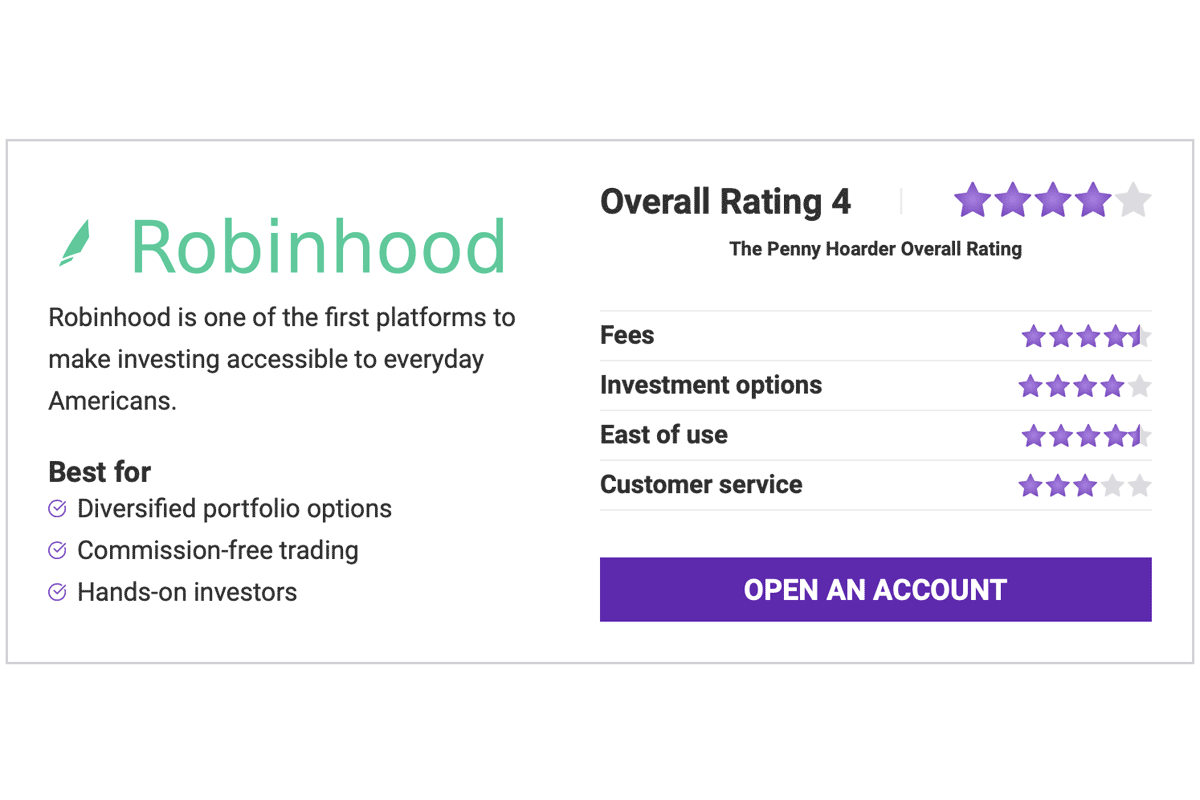Click the checkmark beside Diversified portfolio options
Viewport: 1200px width, 800px height.
(x=58, y=509)
